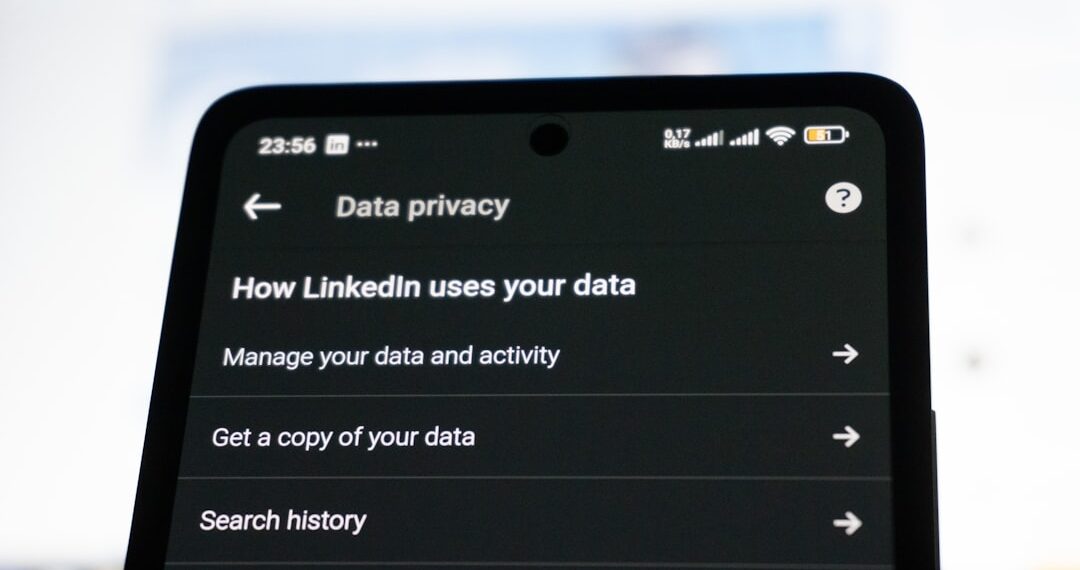Tap the LinkedIn notification icon in status bar

[337, 145]
